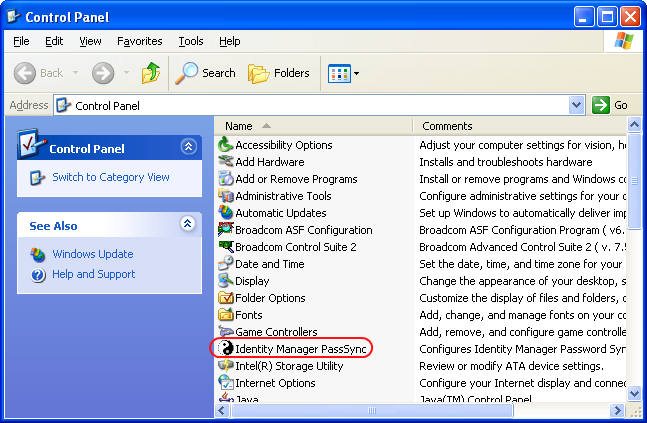The width and height of the screenshot is (647, 423).
Task: Open the Fonts folder icon
Action: pyautogui.click(x=226, y=315)
